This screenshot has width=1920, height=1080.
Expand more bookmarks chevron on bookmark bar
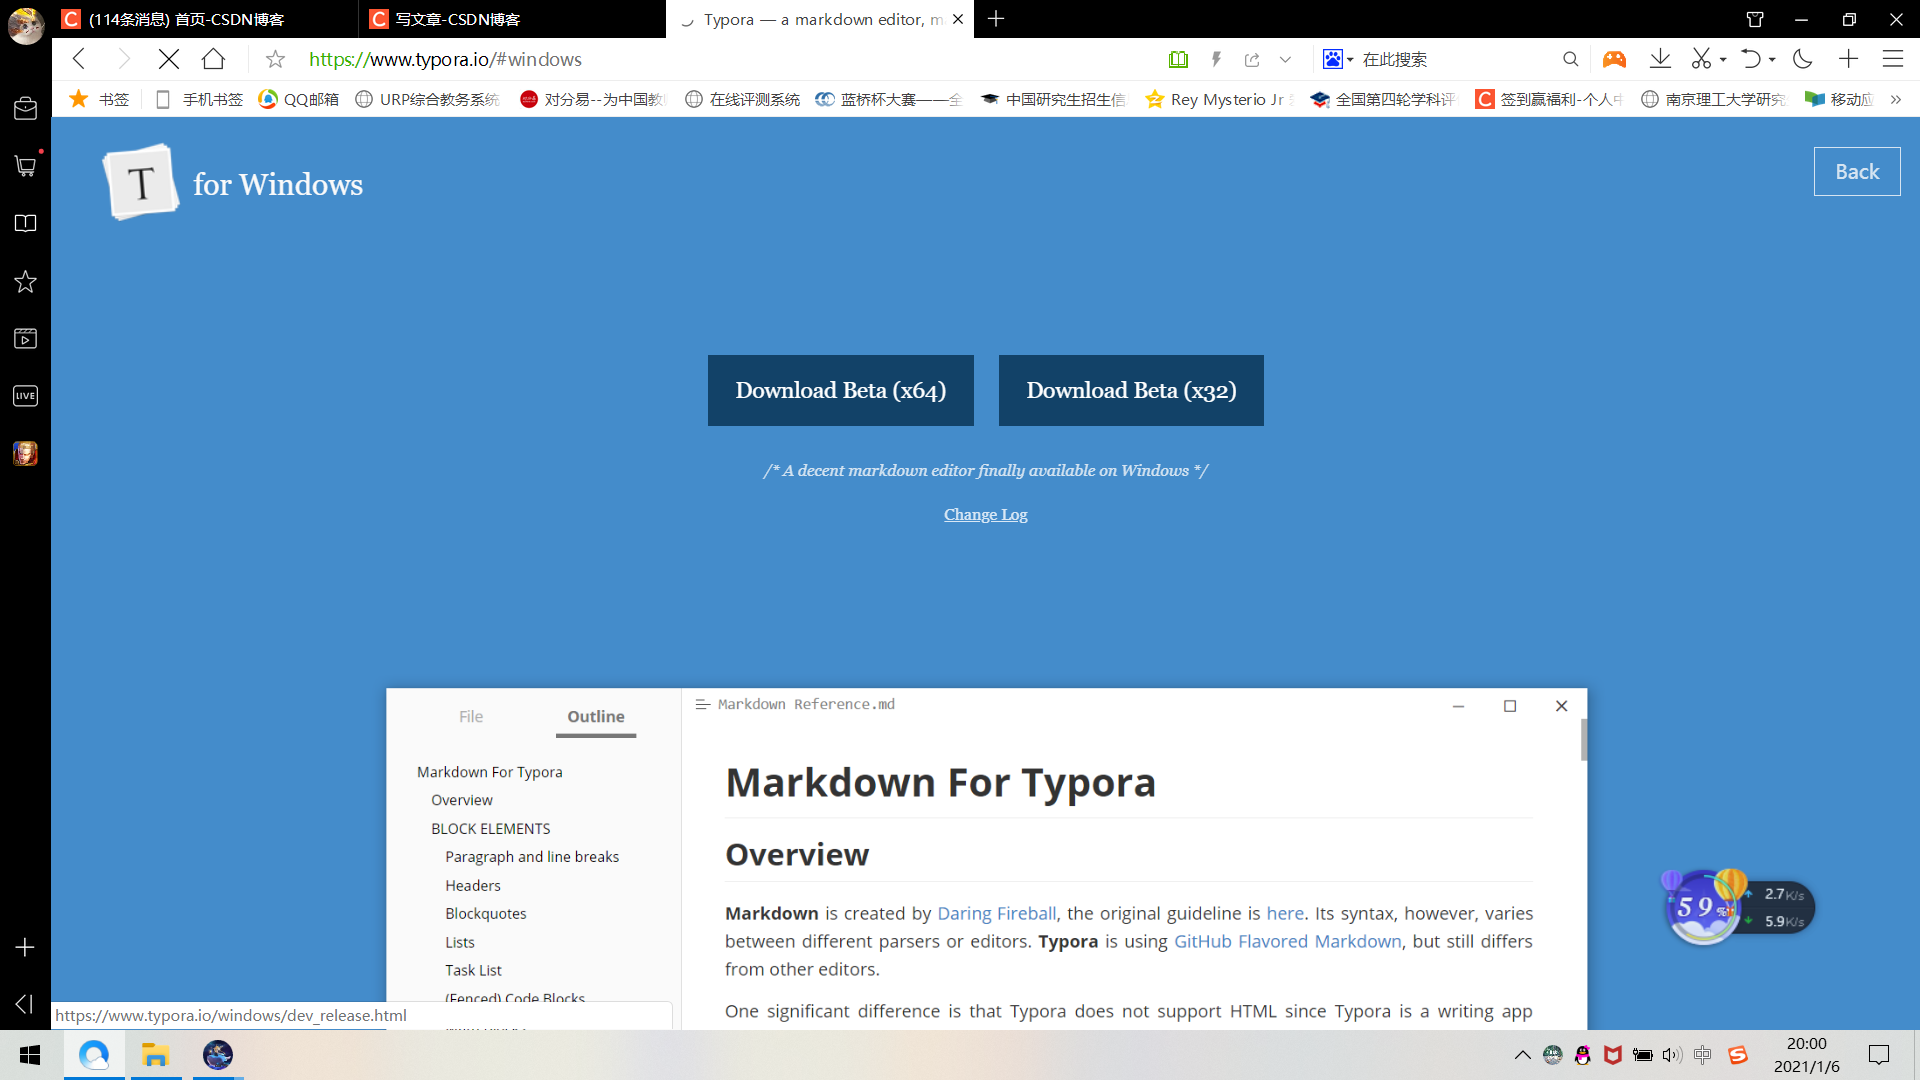point(1895,99)
